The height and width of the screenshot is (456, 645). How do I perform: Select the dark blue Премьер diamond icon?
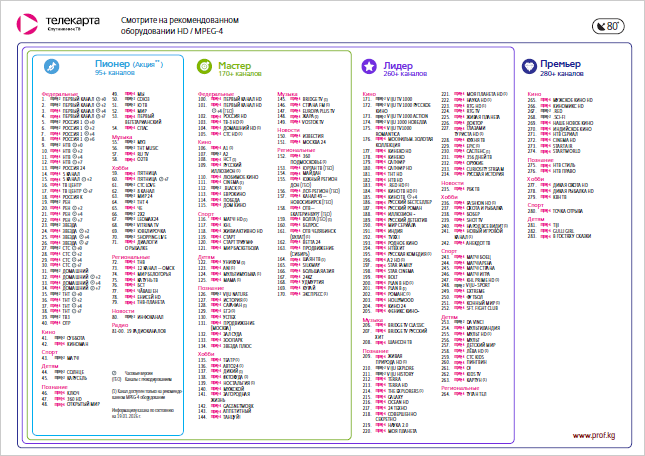pyautogui.click(x=529, y=66)
